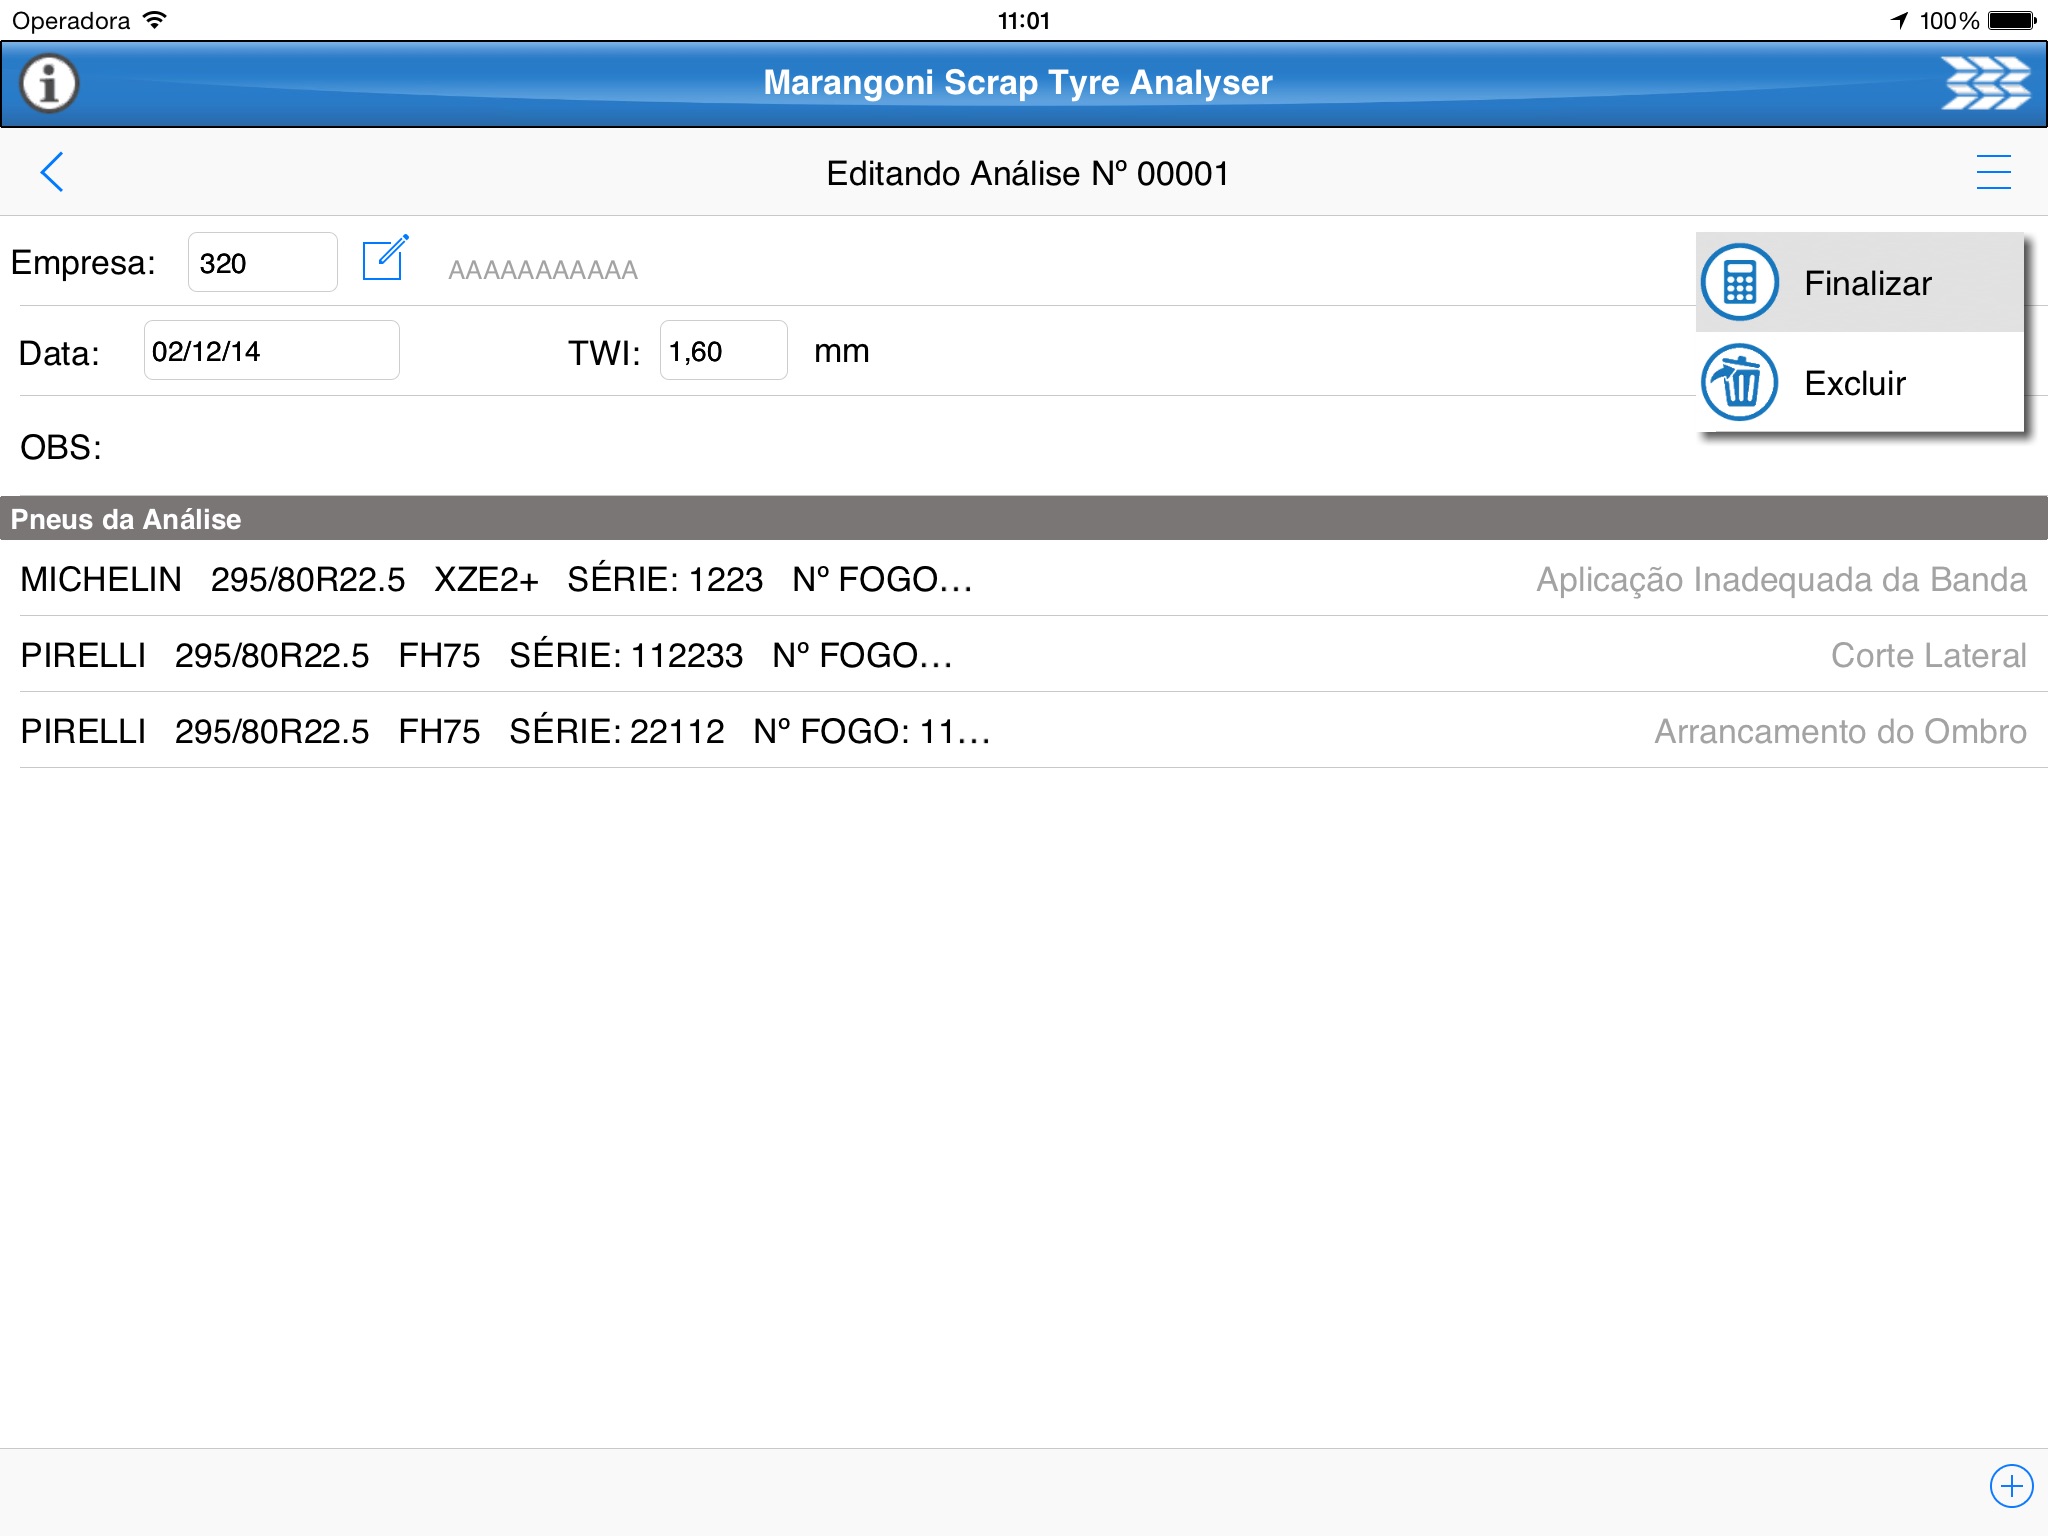Open the PIRELLI SÉRIE: 112233 row
This screenshot has height=1536, width=2048.
1024,654
